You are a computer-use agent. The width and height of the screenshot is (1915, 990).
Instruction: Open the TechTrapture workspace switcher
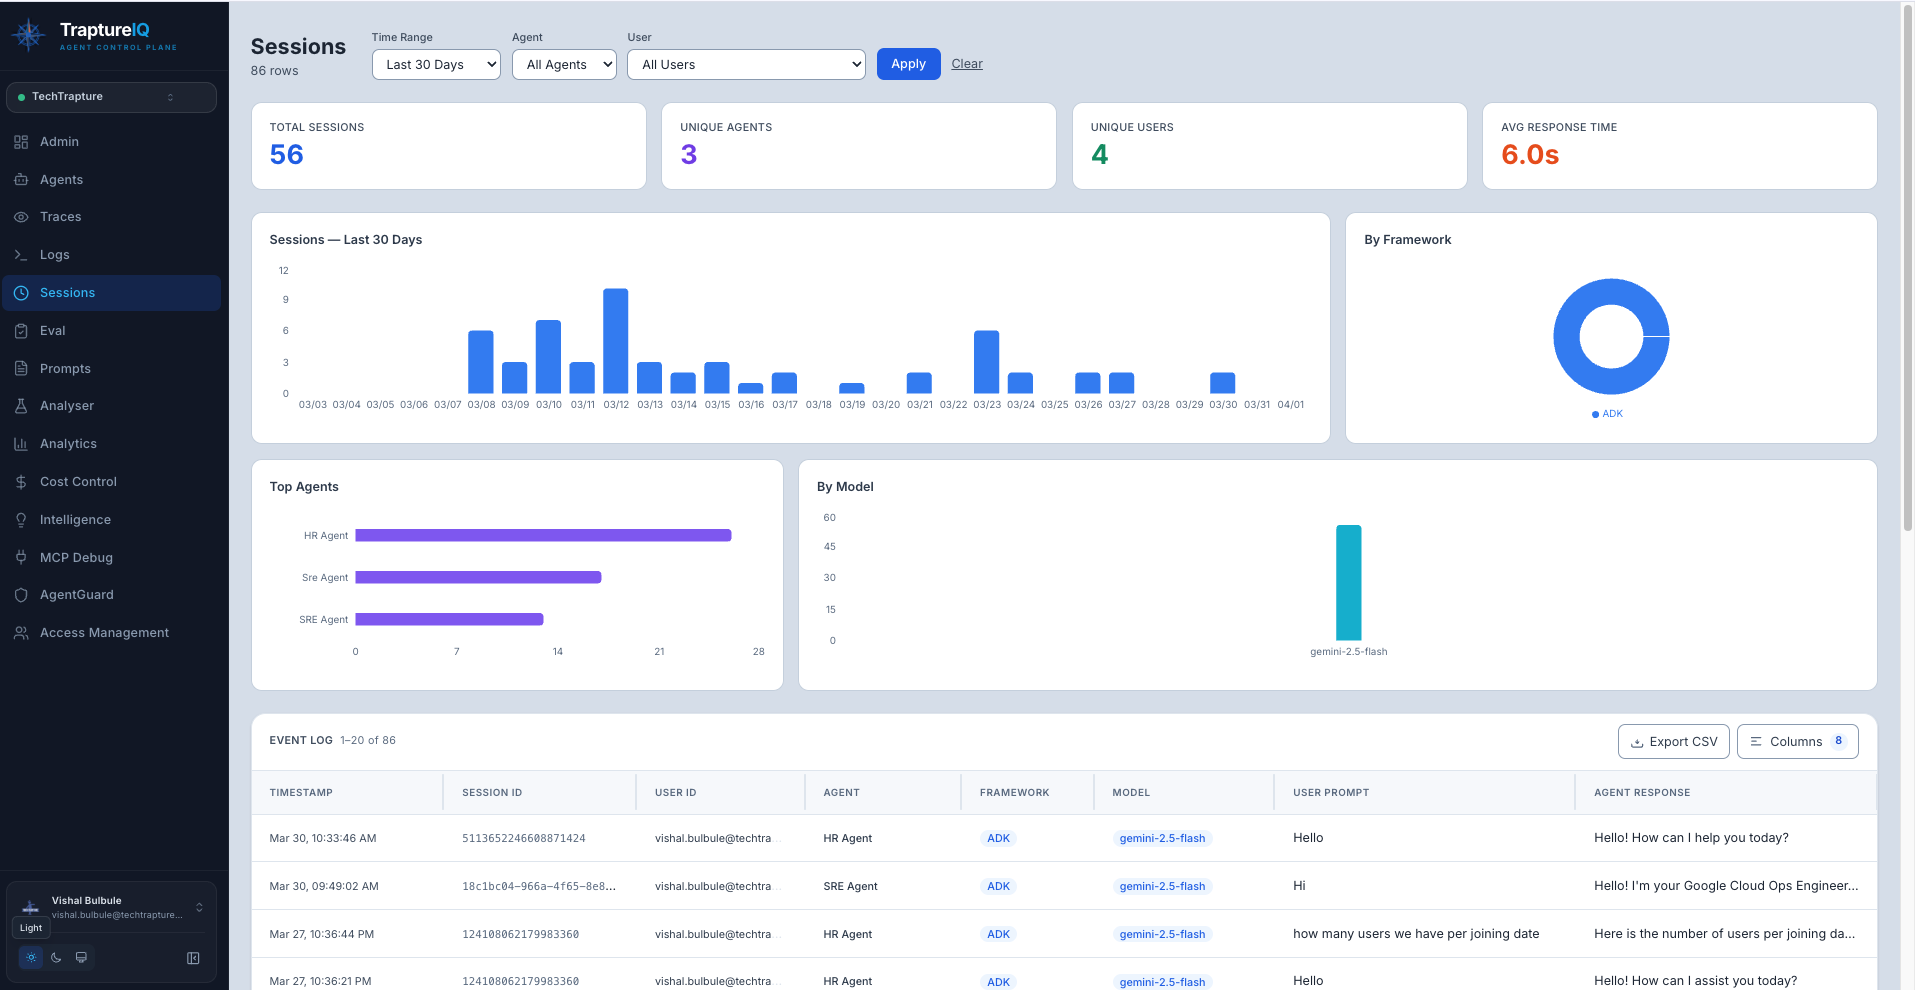[111, 97]
